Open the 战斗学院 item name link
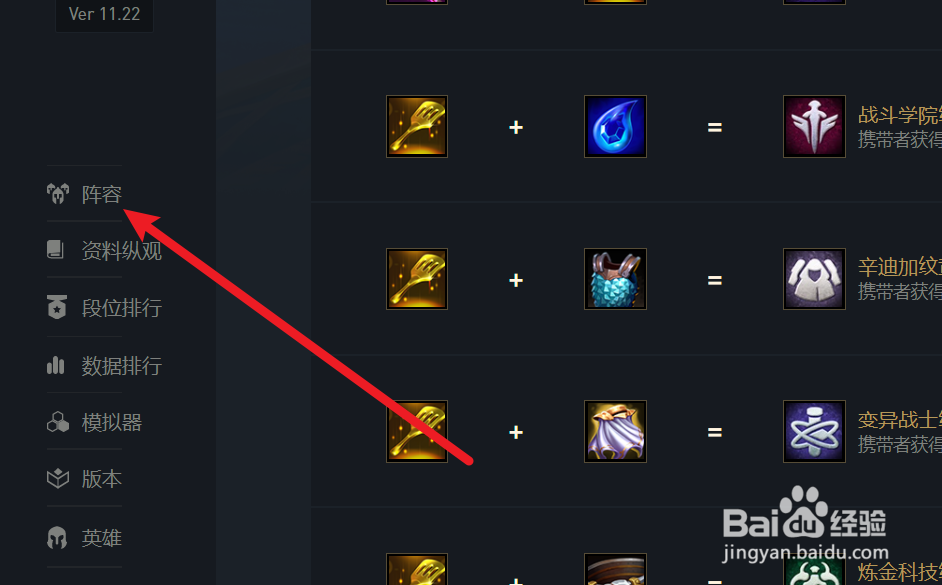The height and width of the screenshot is (585, 942). point(899,114)
